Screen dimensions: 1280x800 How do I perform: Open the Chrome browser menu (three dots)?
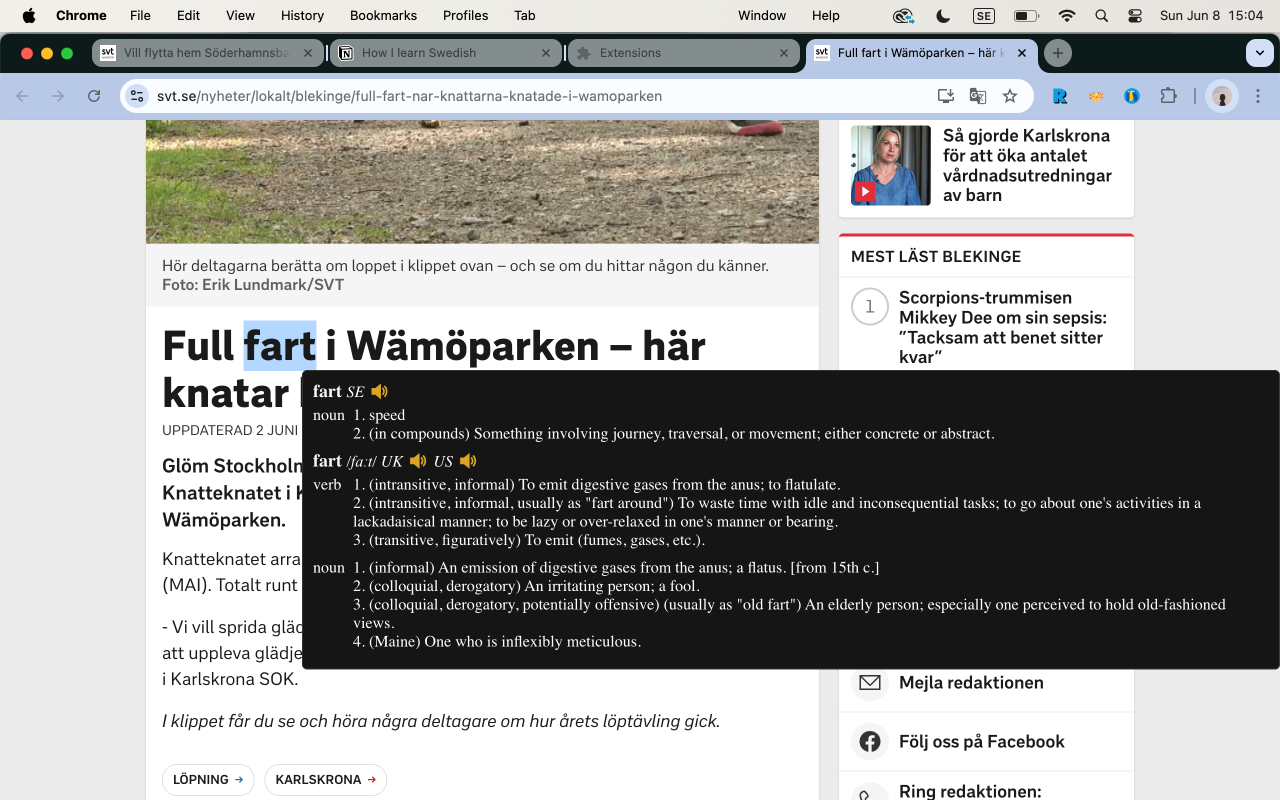pyautogui.click(x=1257, y=96)
